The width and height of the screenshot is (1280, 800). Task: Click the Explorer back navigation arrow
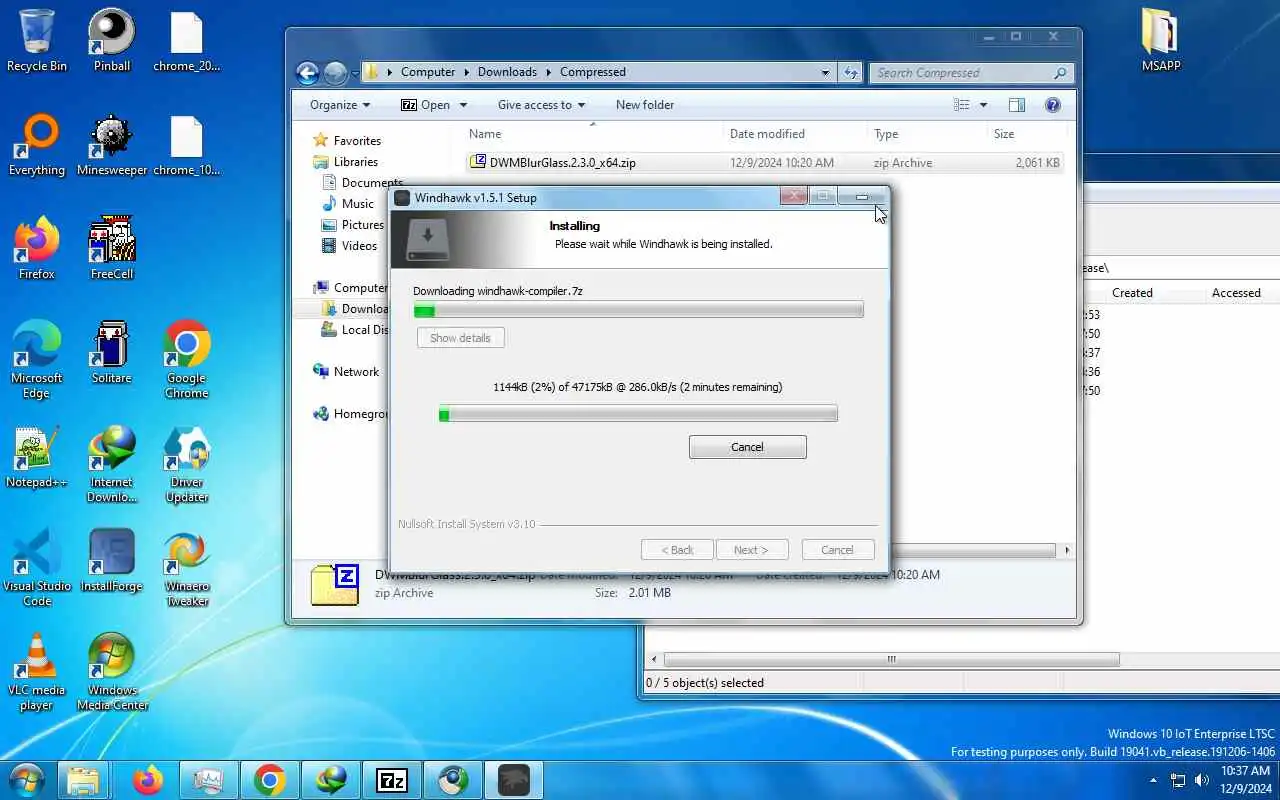pos(307,72)
